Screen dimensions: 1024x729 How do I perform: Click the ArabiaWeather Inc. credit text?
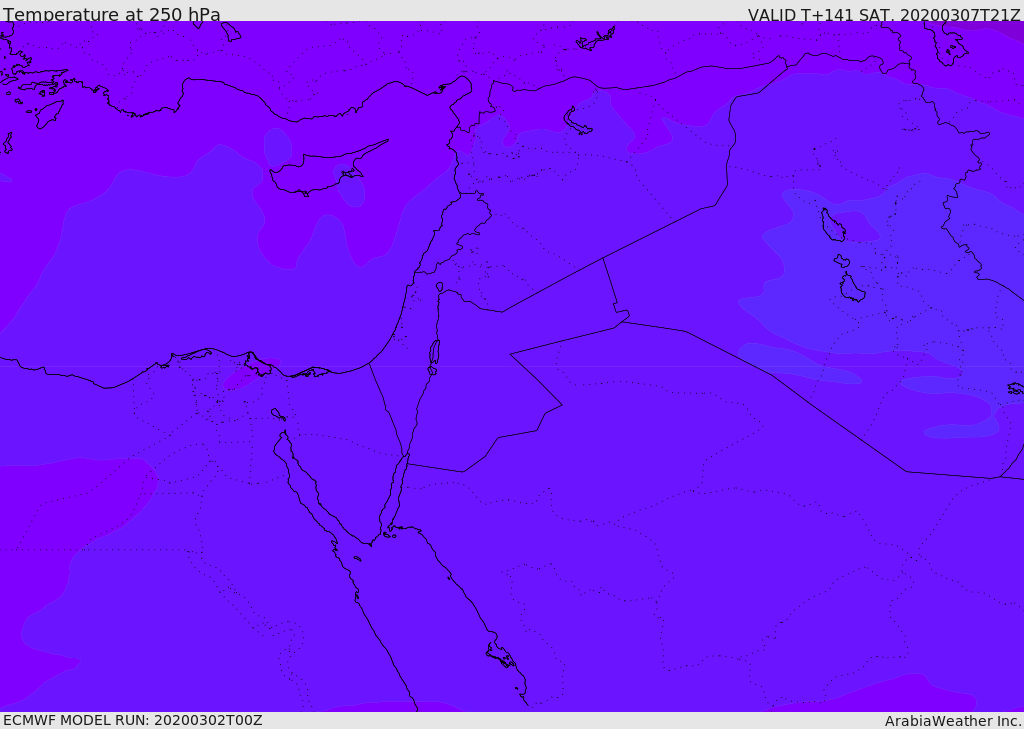click(x=953, y=721)
